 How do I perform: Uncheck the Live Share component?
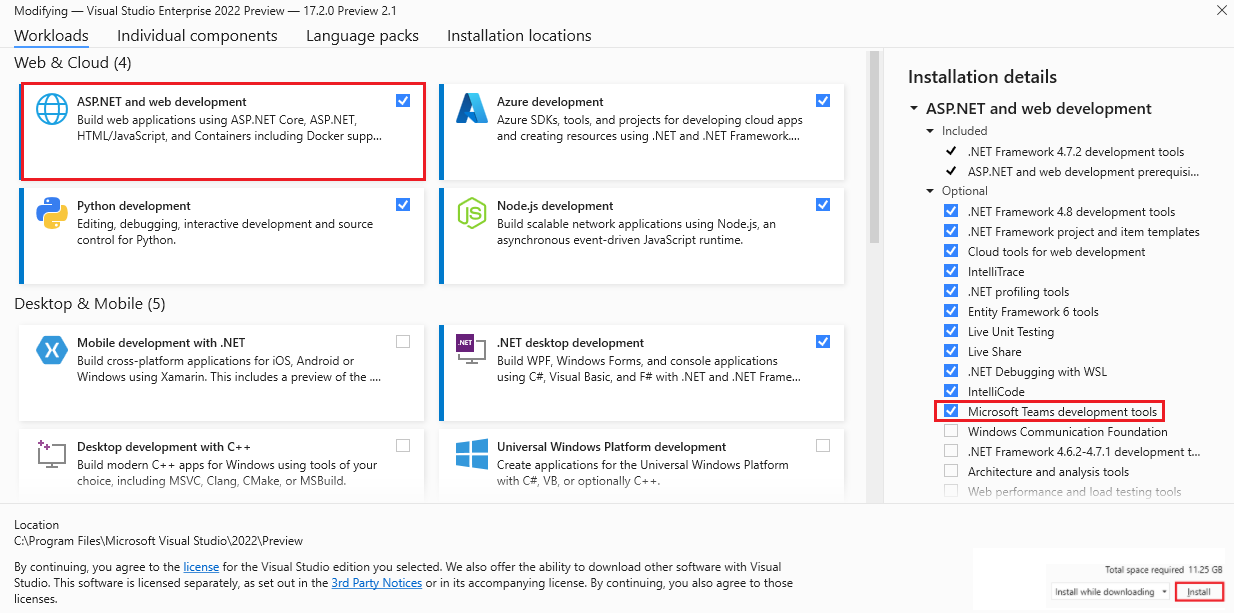click(950, 351)
